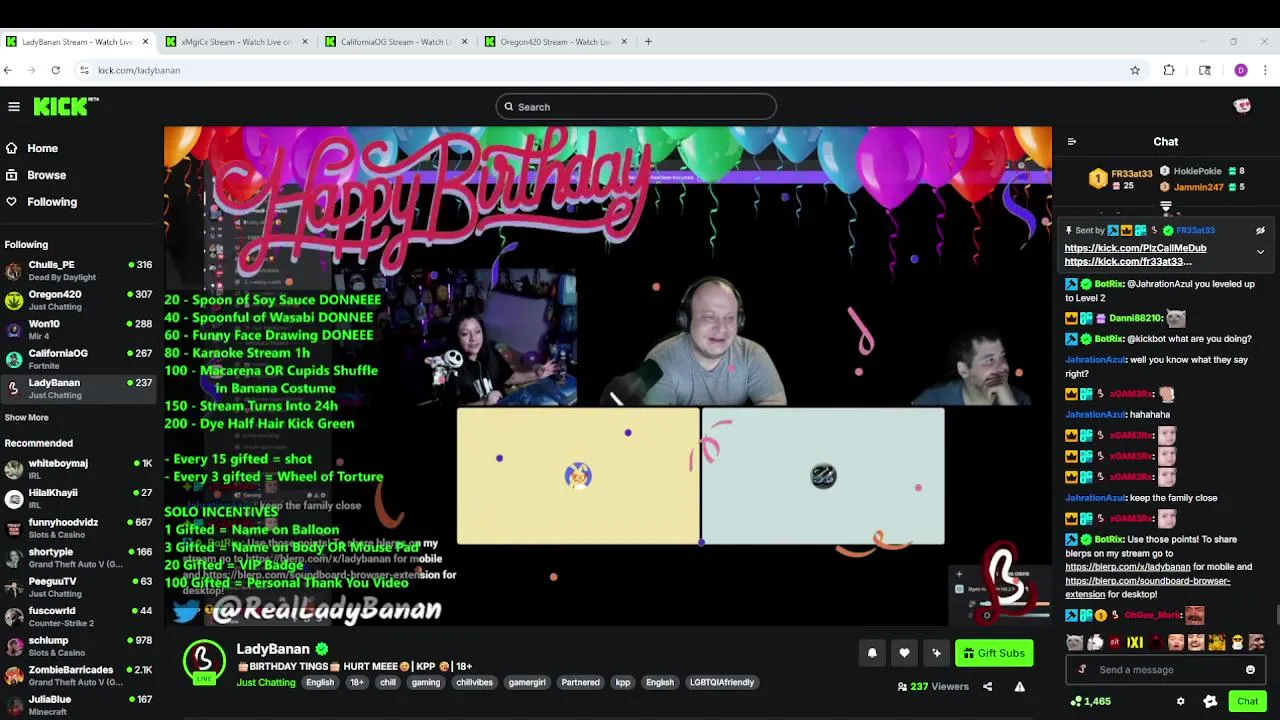Bookmark this page with the star
This screenshot has width=1280, height=720.
point(1135,70)
